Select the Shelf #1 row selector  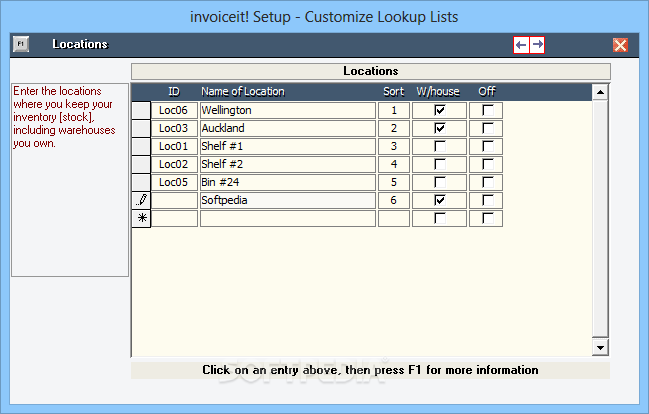pyautogui.click(x=141, y=147)
